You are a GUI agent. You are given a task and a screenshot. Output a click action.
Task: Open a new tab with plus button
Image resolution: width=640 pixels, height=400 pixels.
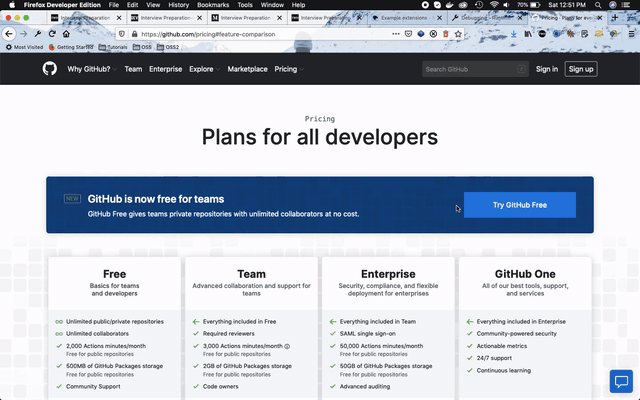[x=615, y=18]
